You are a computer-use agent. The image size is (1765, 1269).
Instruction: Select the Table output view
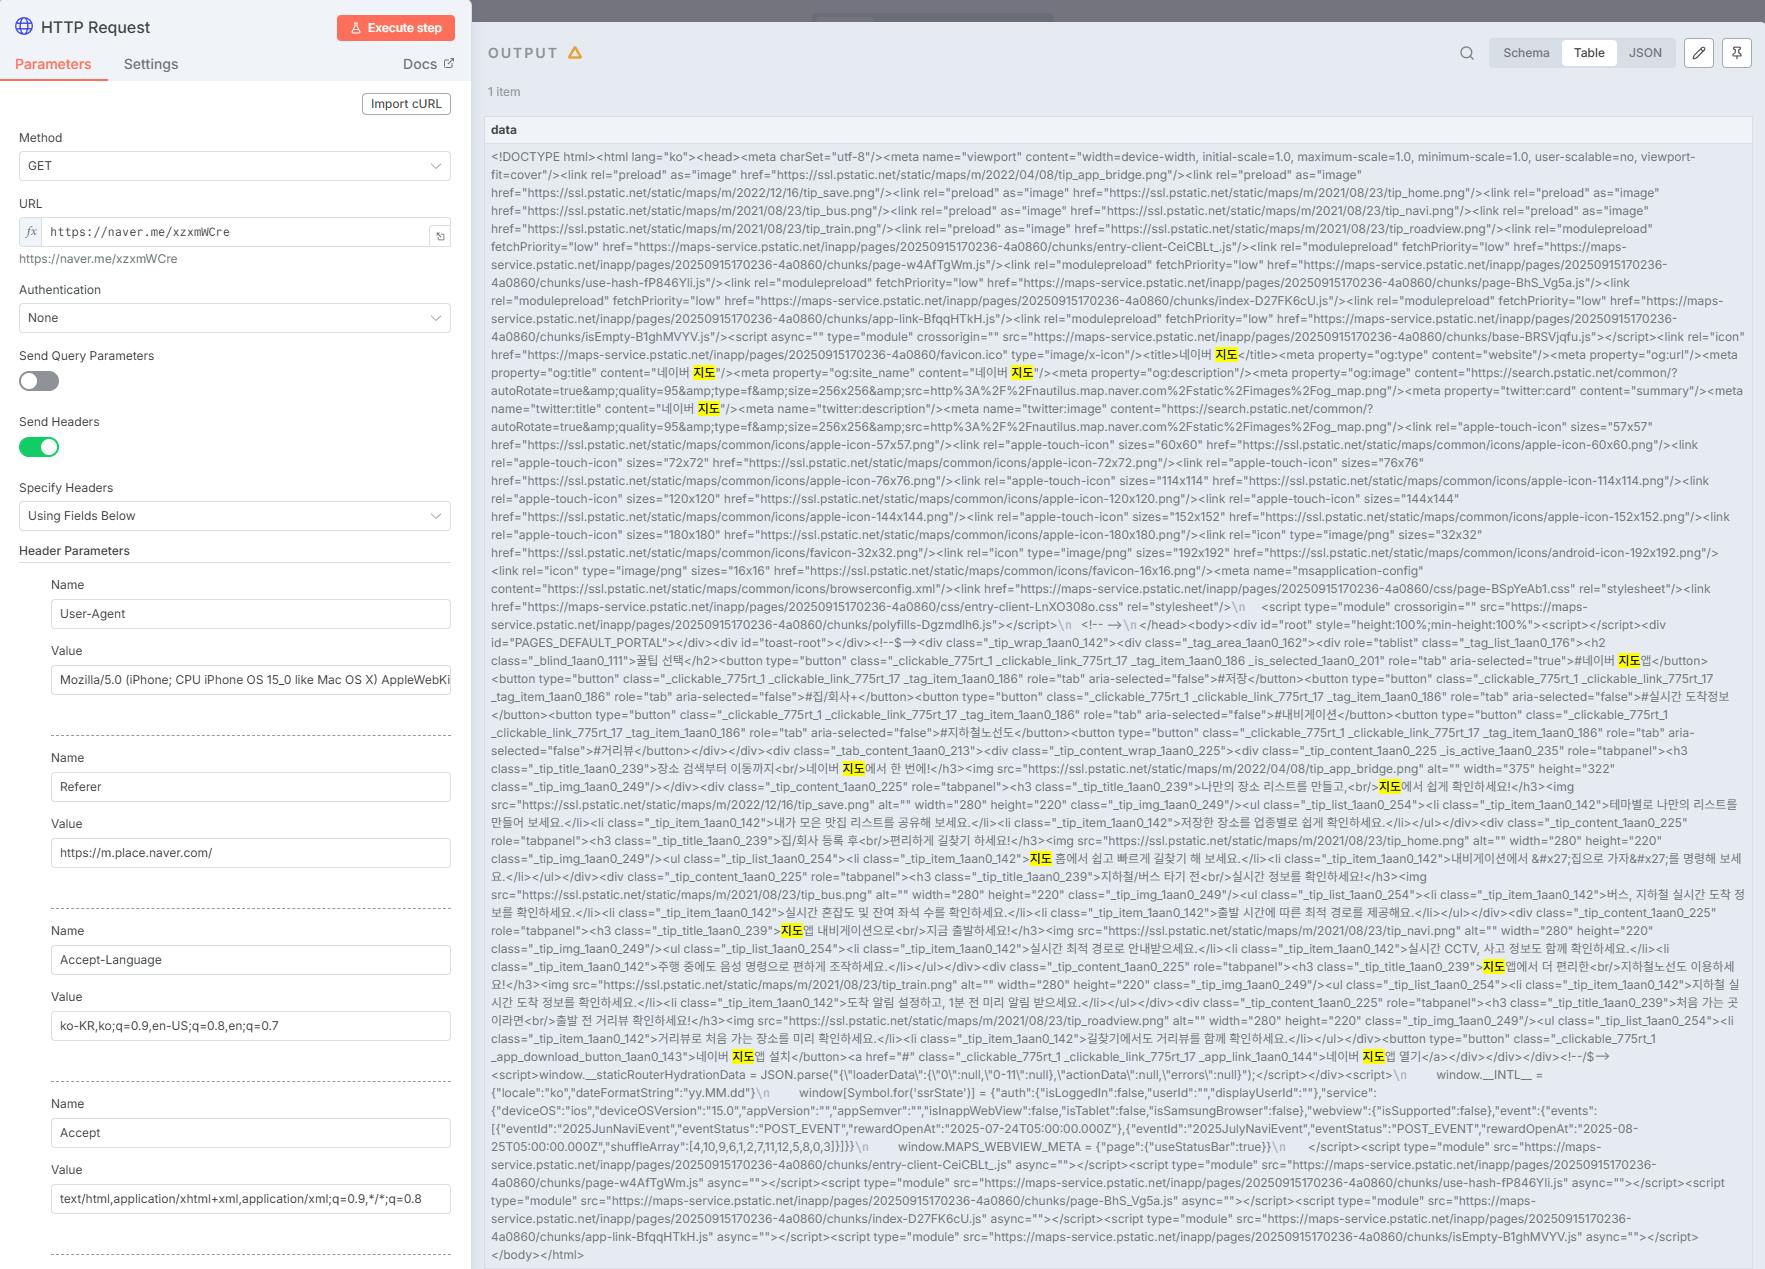(1589, 53)
